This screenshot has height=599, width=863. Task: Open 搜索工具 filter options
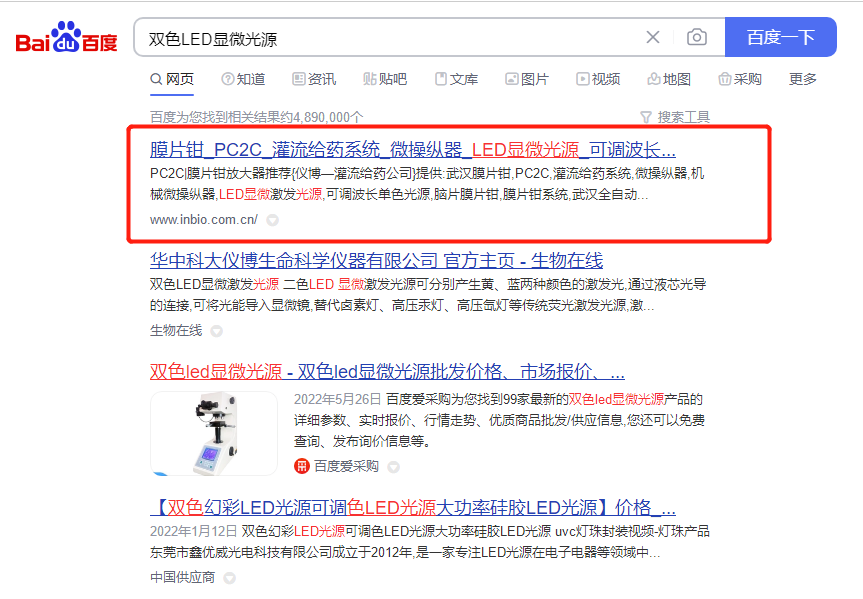coord(675,117)
